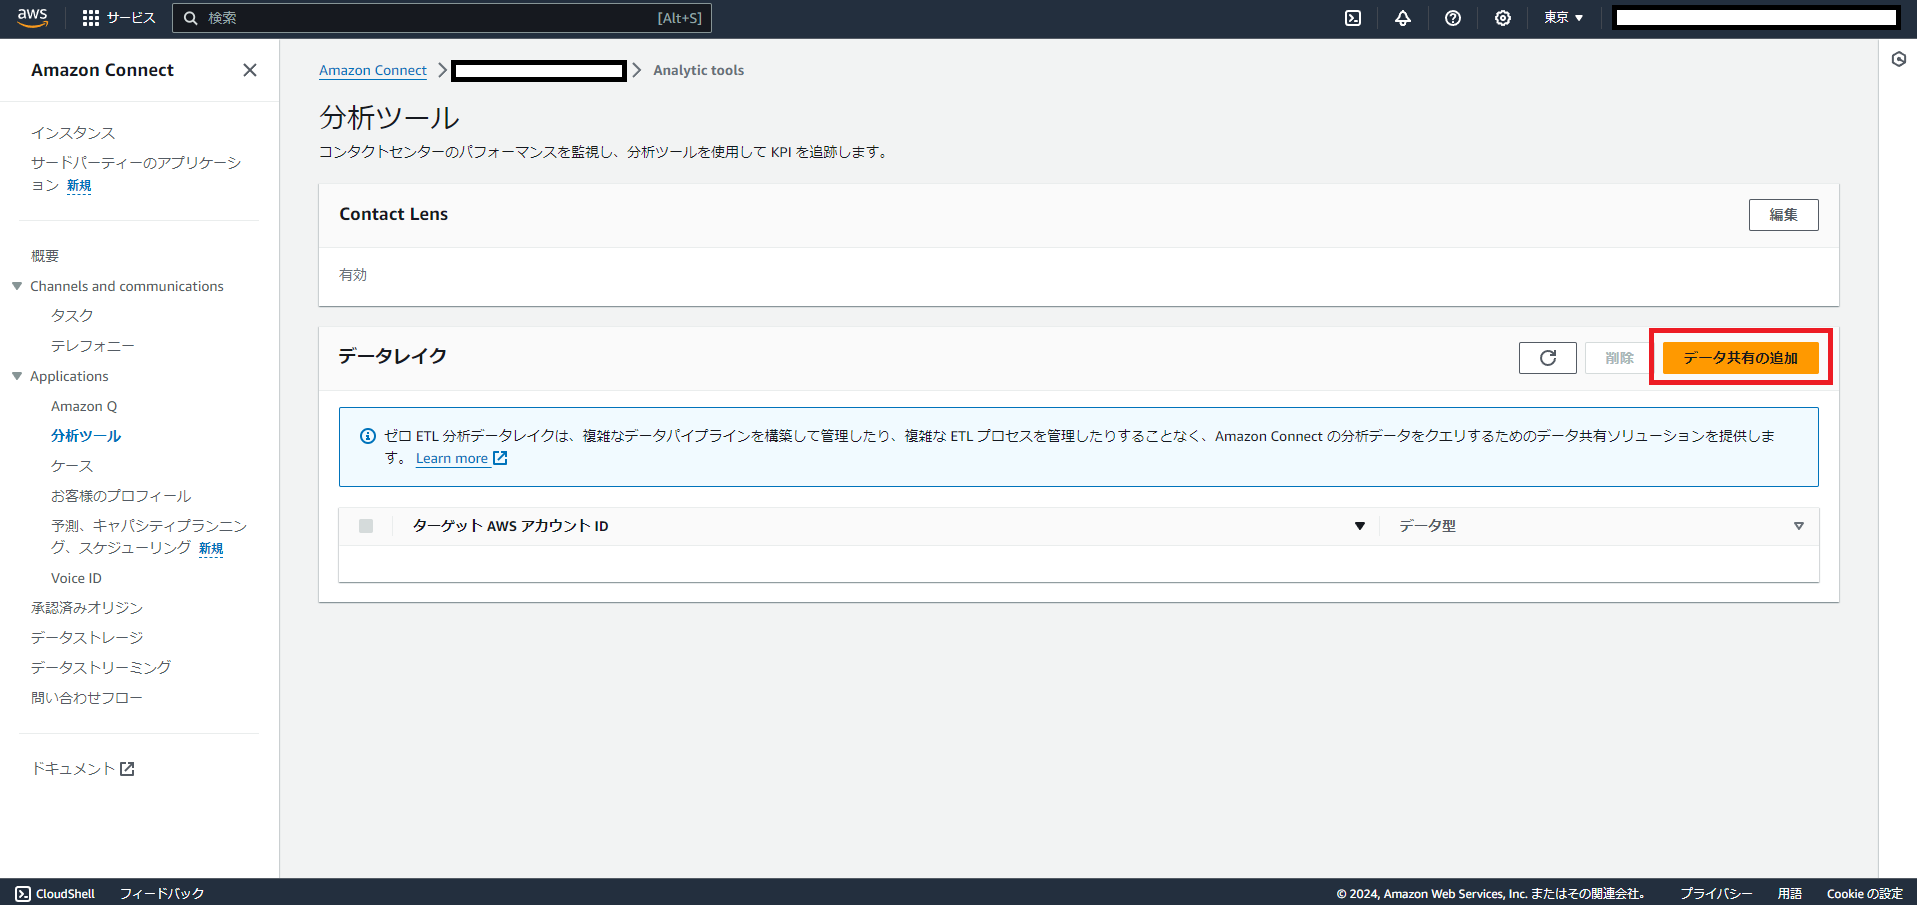Open the services grid menu icon

pos(91,18)
